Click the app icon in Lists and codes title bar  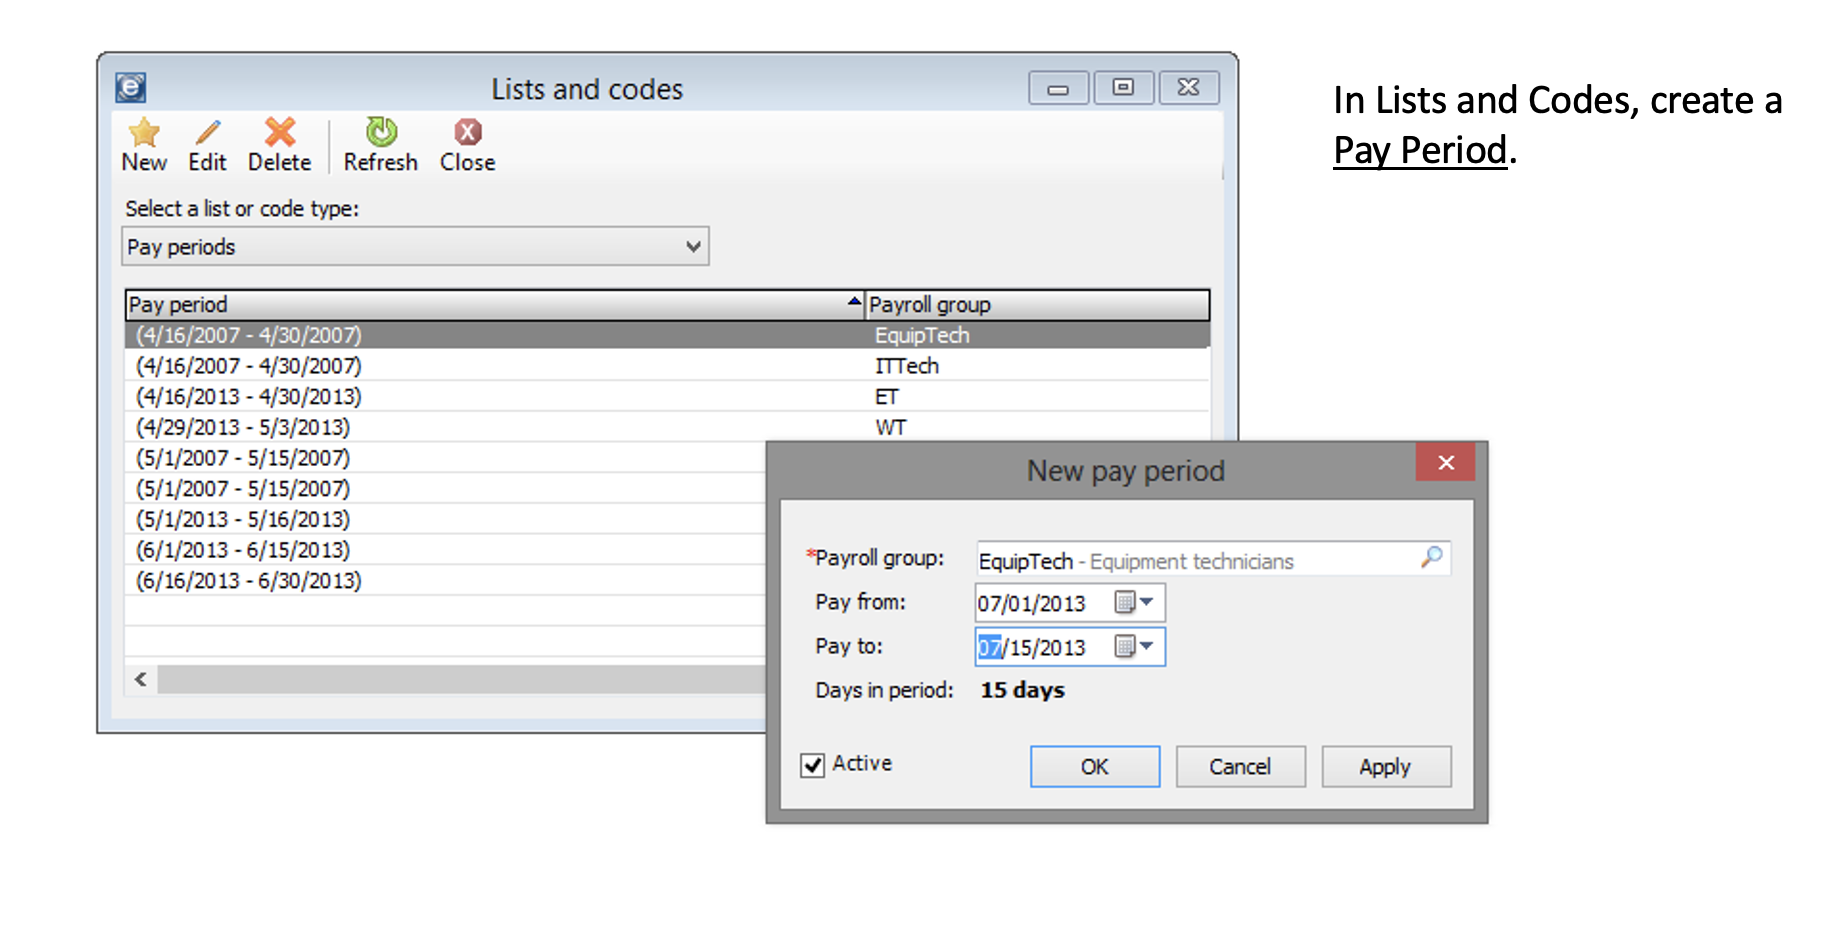131,88
